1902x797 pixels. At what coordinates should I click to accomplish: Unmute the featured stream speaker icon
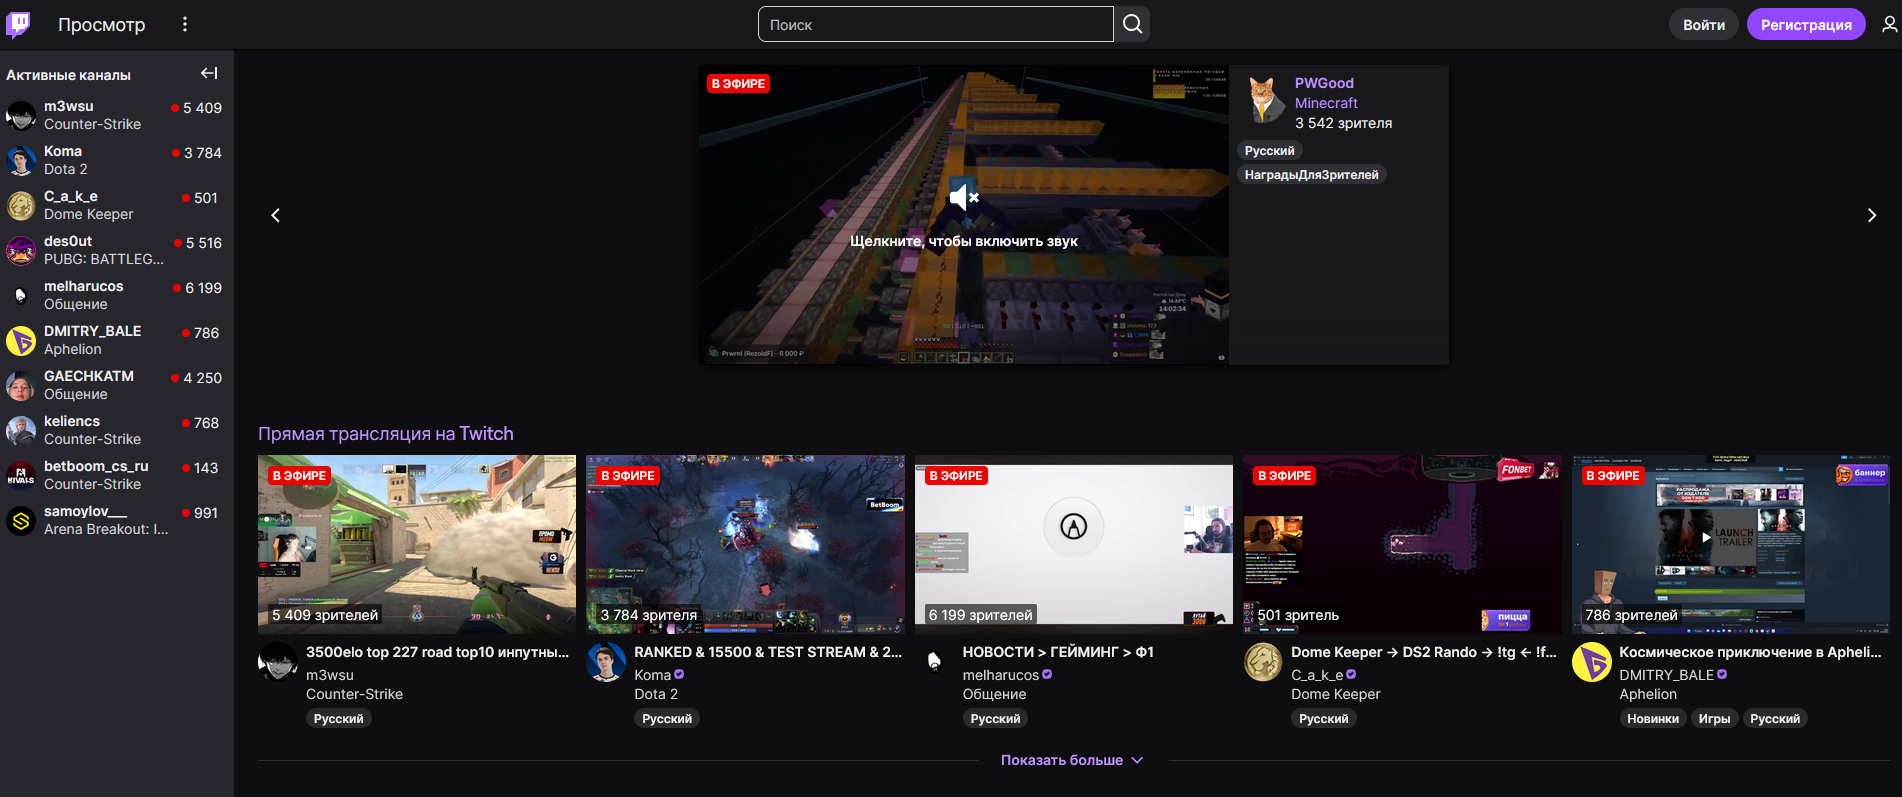pyautogui.click(x=964, y=197)
